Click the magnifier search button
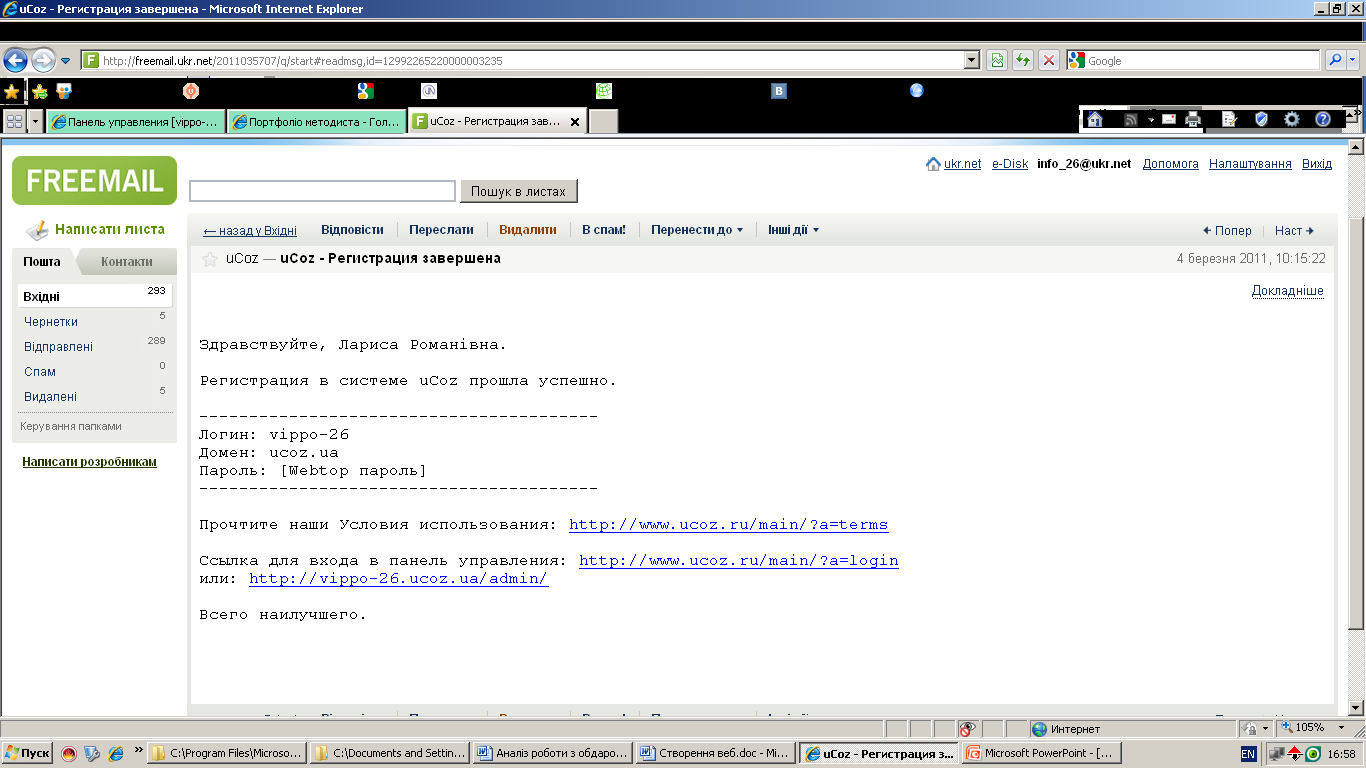Image resolution: width=1366 pixels, height=768 pixels. click(x=1335, y=61)
